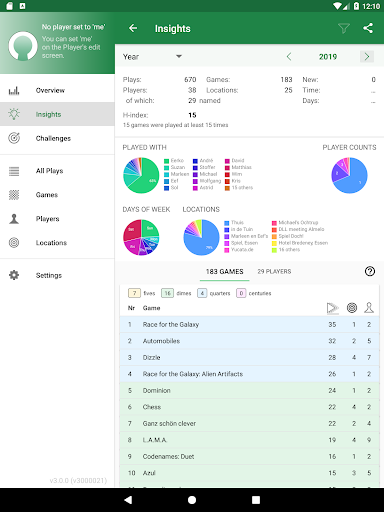Tap the filter funnel icon
The width and height of the screenshot is (384, 512).
tap(343, 28)
